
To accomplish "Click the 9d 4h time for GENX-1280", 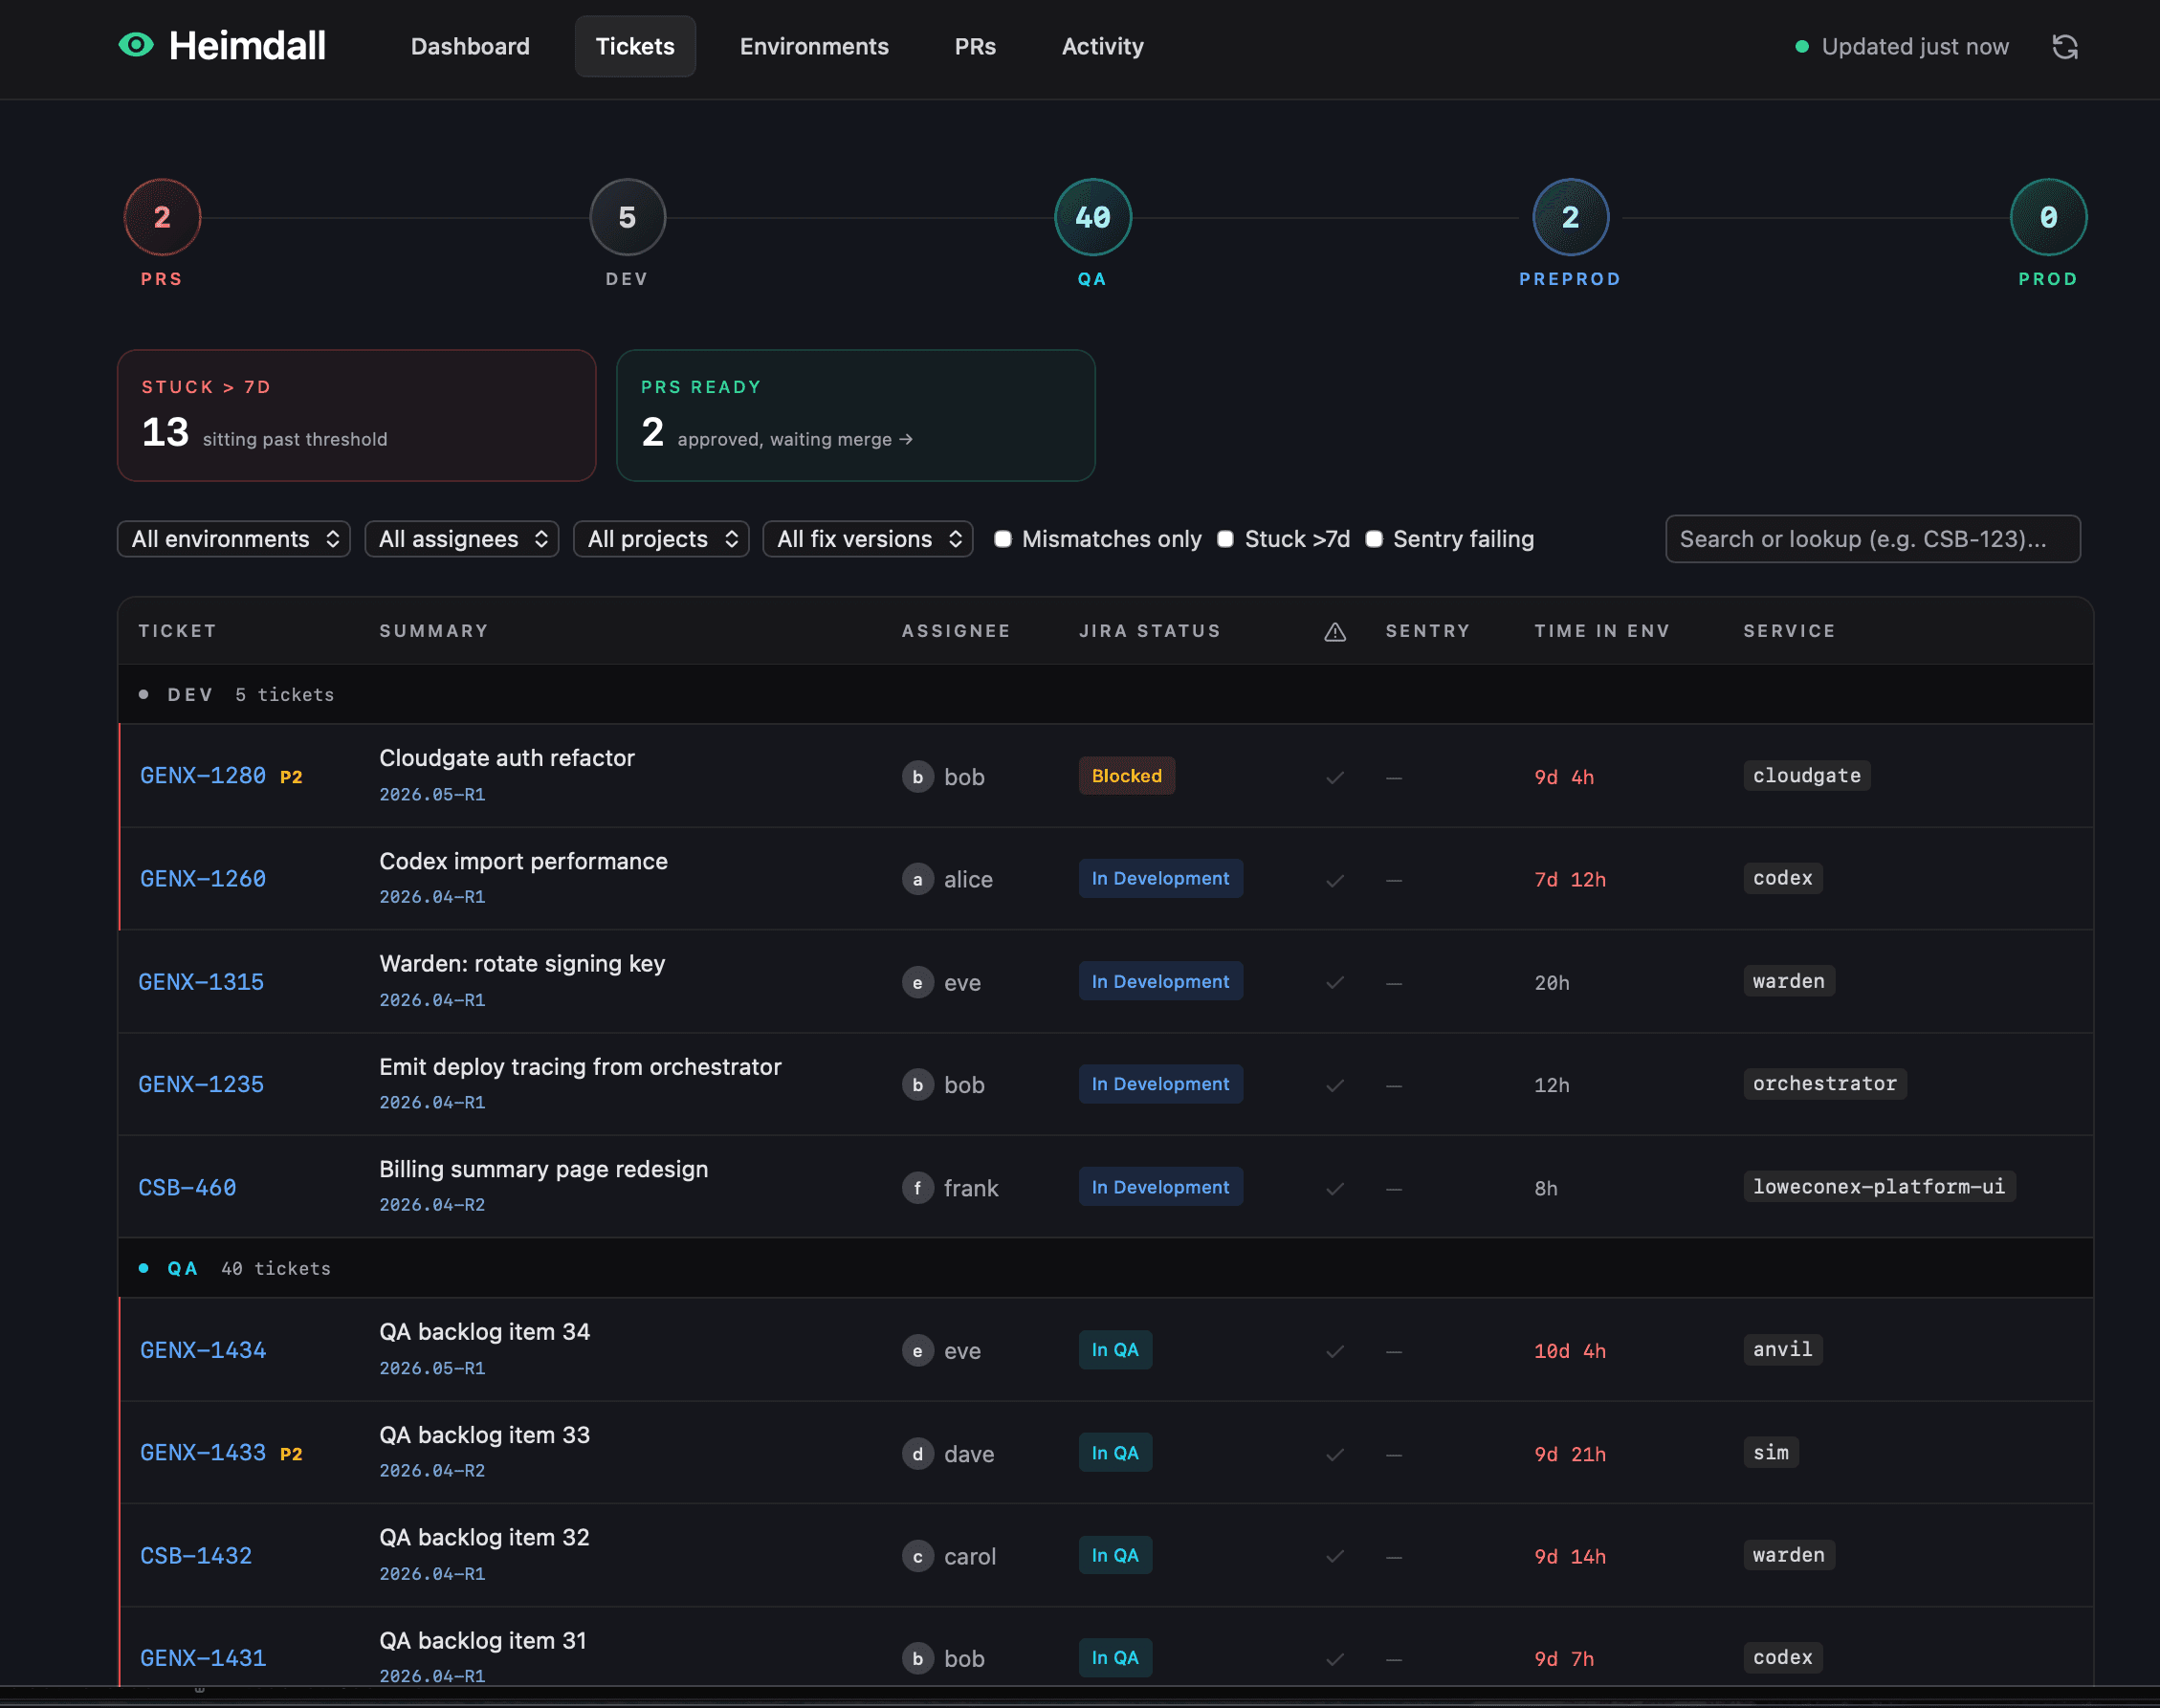I will [1564, 777].
